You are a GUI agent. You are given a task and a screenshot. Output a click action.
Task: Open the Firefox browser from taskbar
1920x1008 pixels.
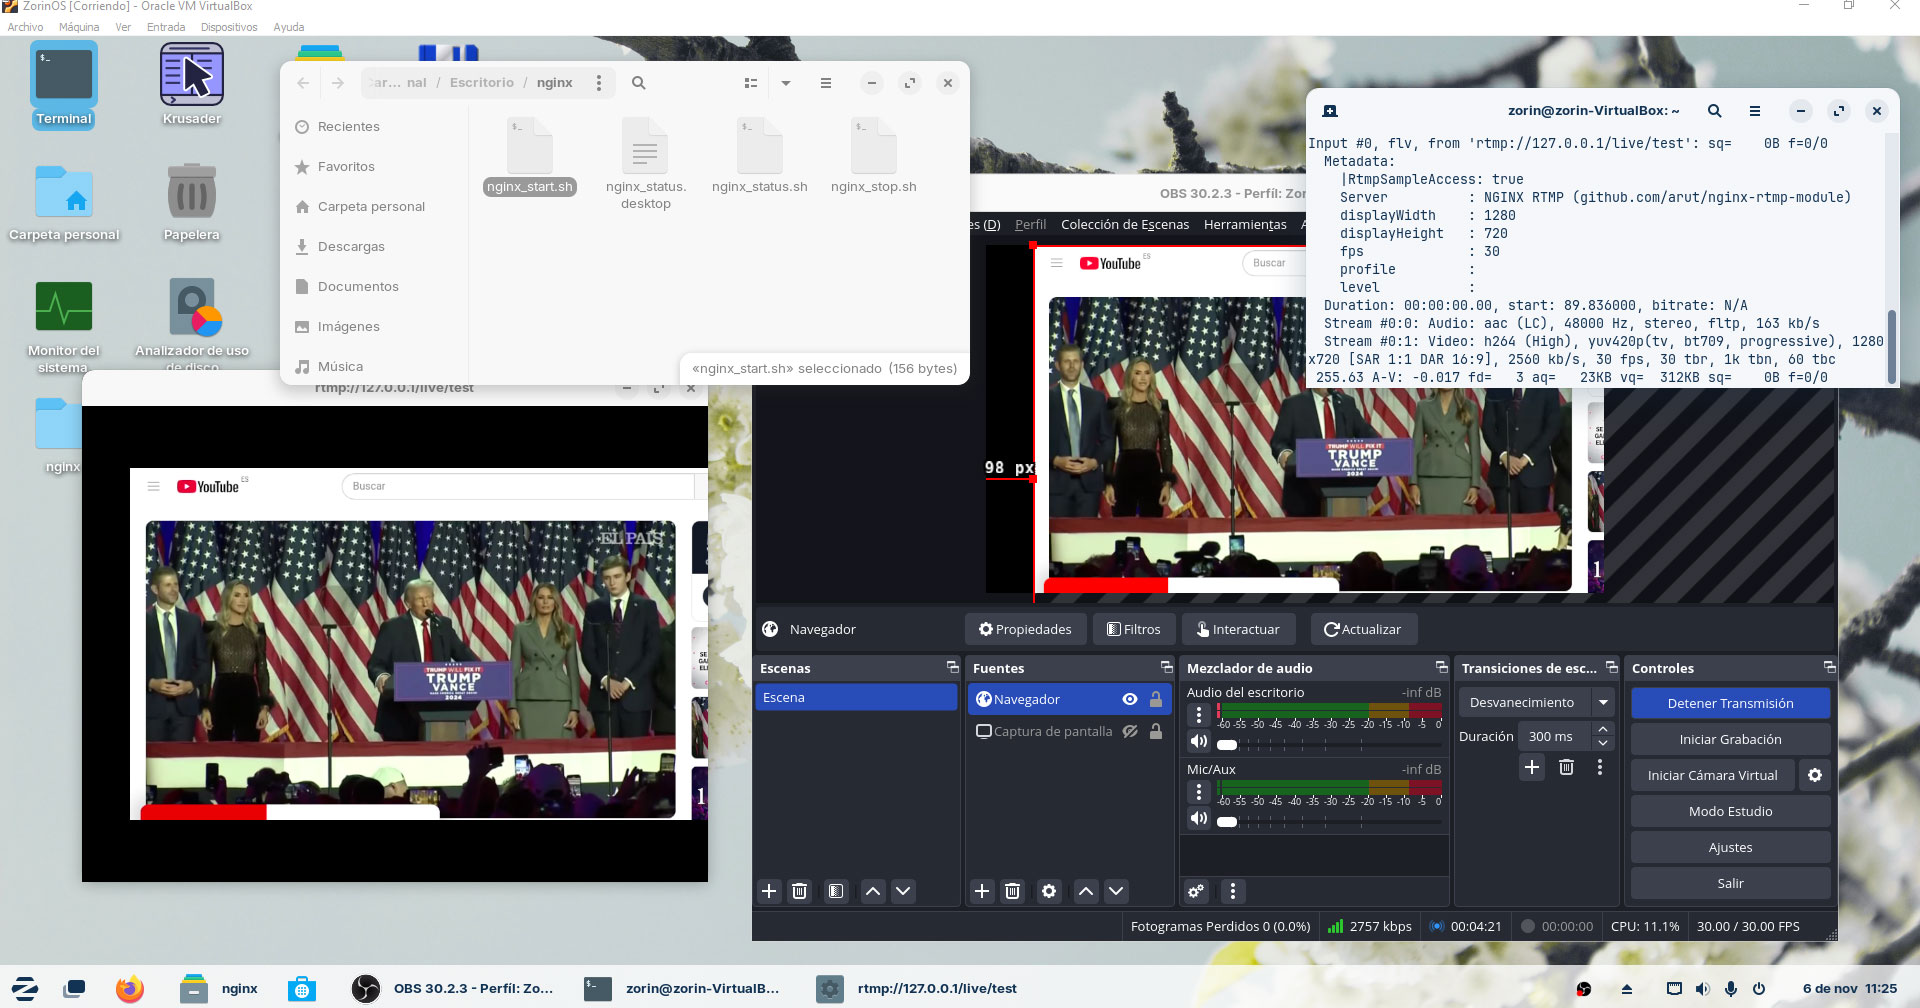[129, 988]
